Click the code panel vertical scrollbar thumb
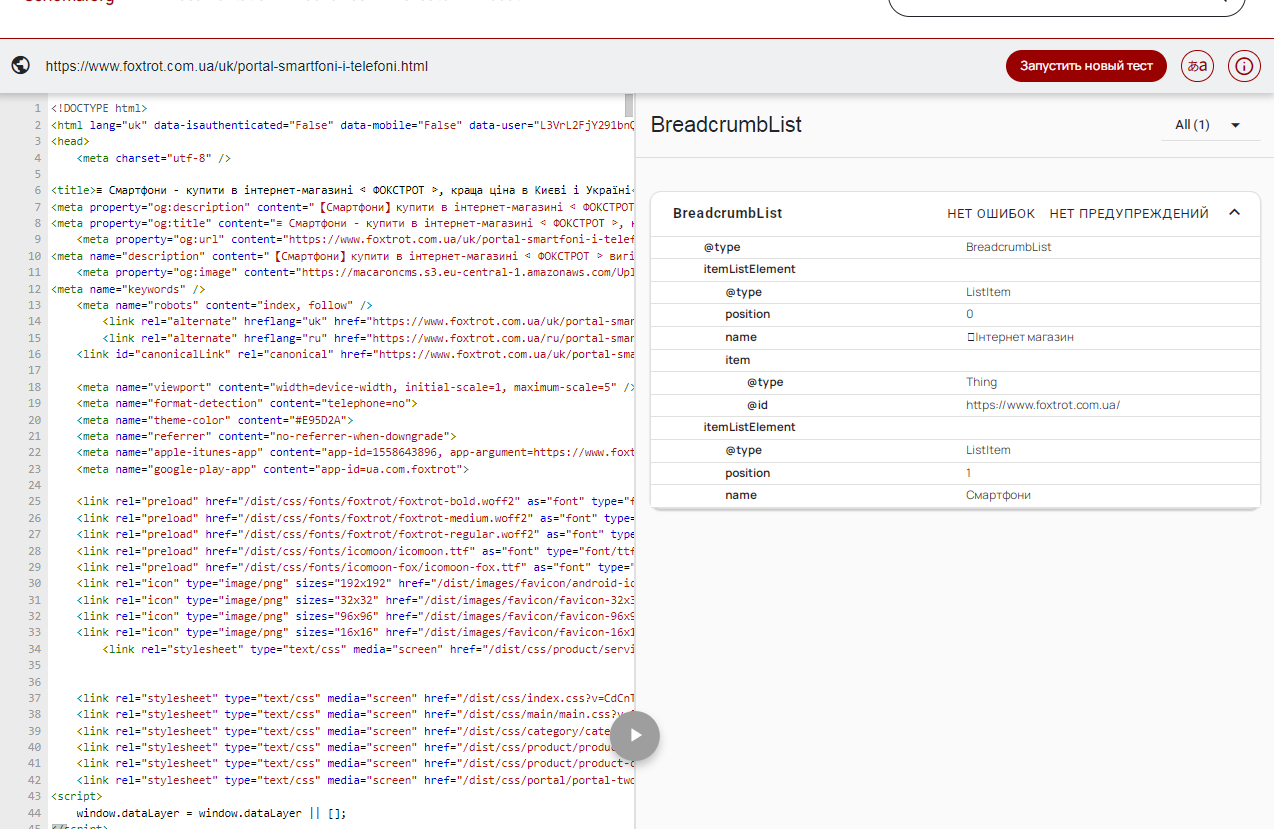The width and height of the screenshot is (1274, 829). 629,104
